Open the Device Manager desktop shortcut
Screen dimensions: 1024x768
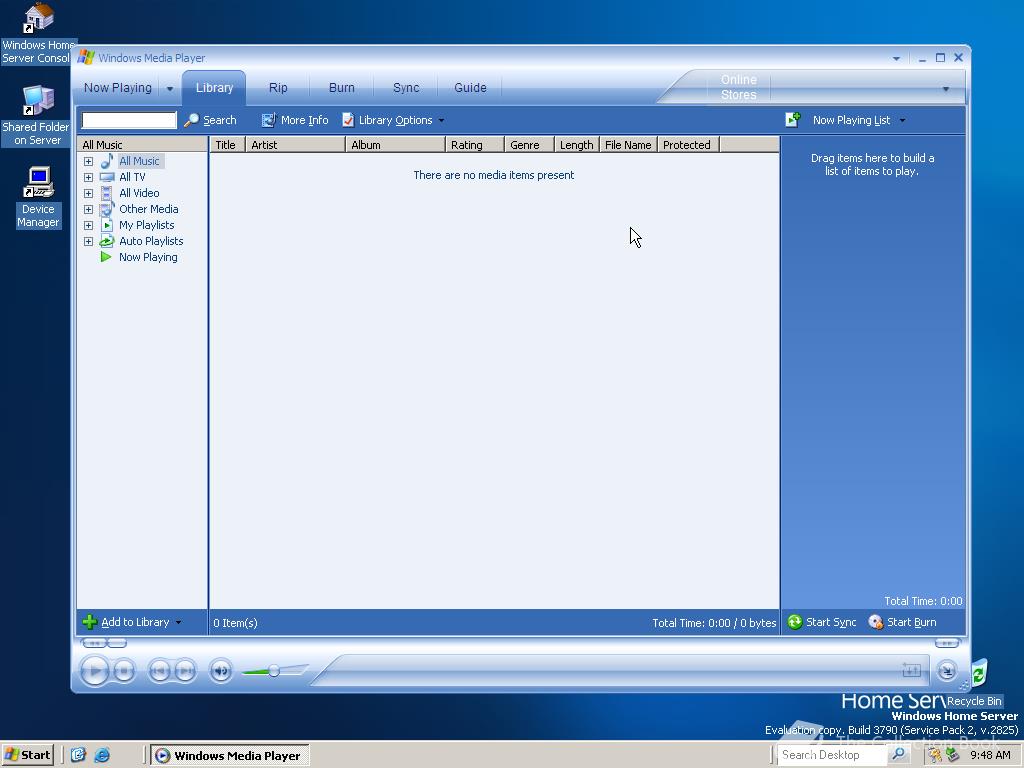(38, 197)
